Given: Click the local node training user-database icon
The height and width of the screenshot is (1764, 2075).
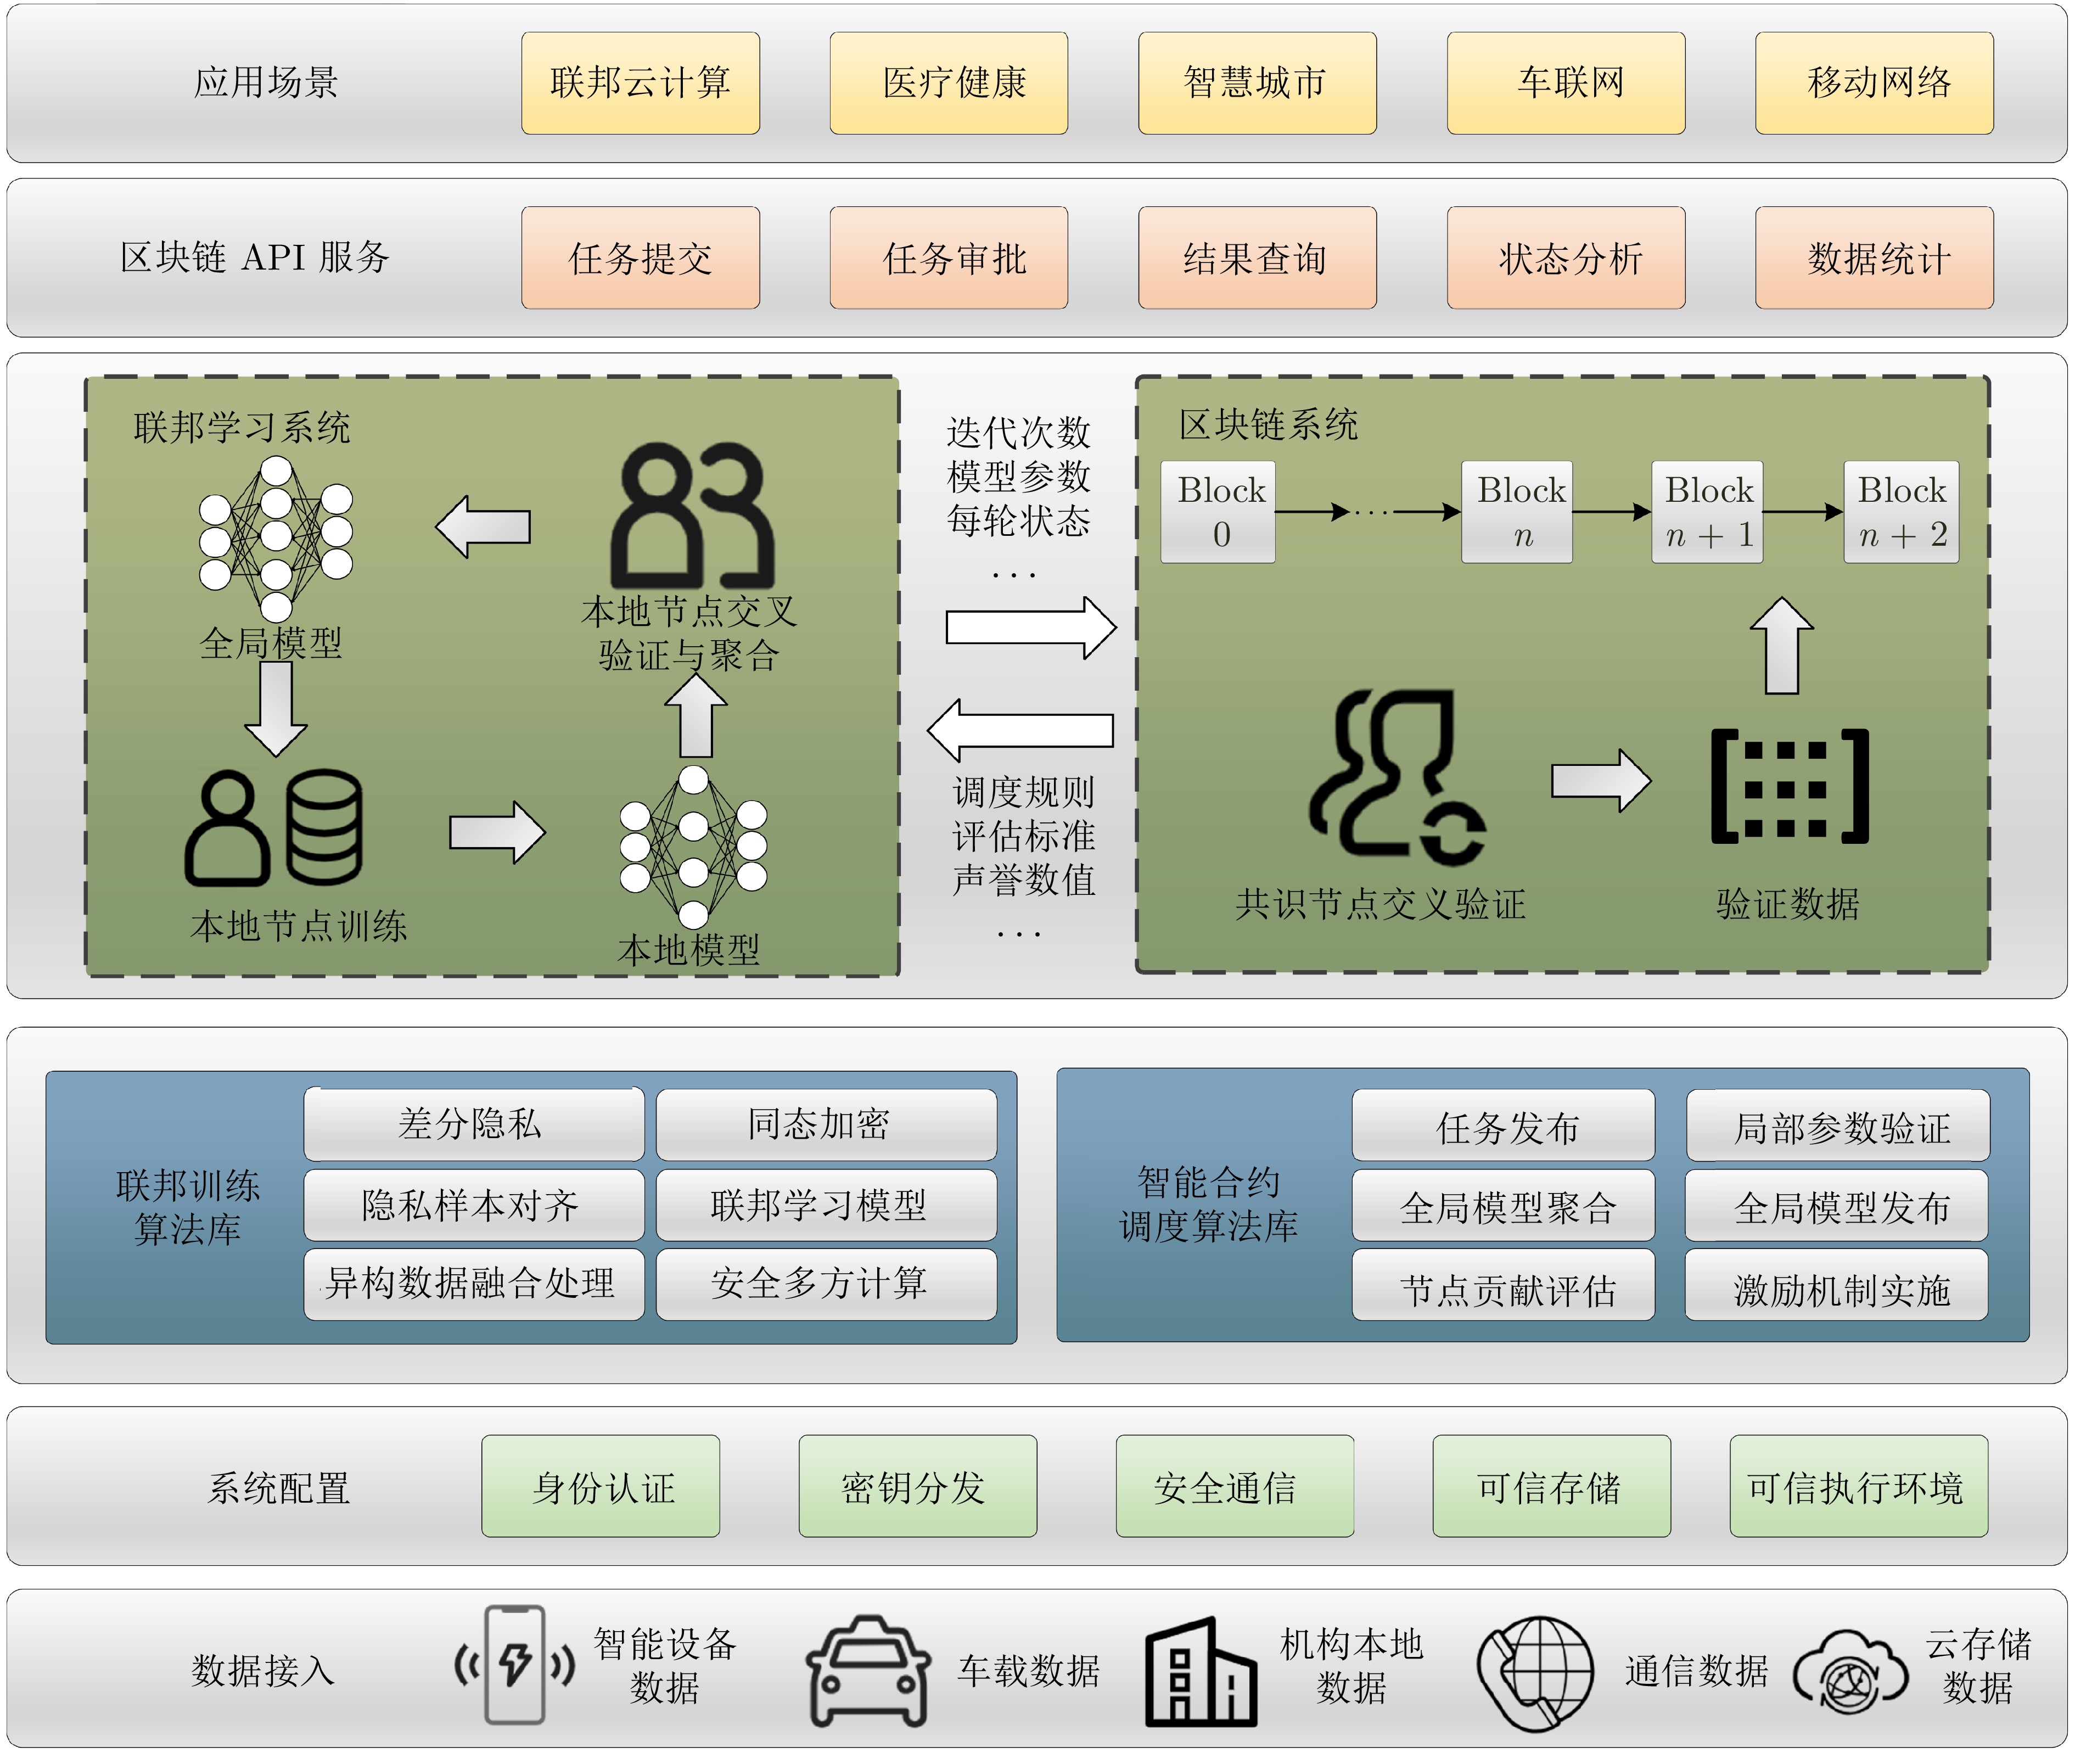Looking at the screenshot, I should pos(273,827).
